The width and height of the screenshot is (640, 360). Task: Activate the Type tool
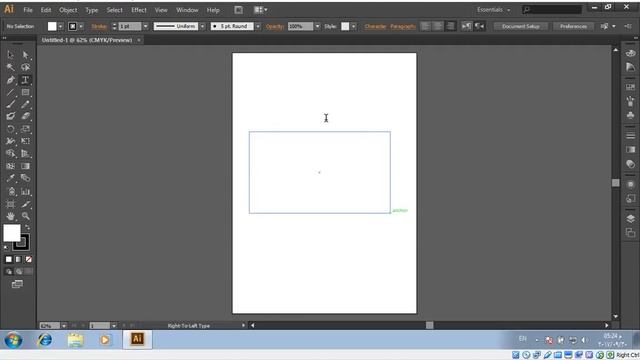pyautogui.click(x=25, y=80)
